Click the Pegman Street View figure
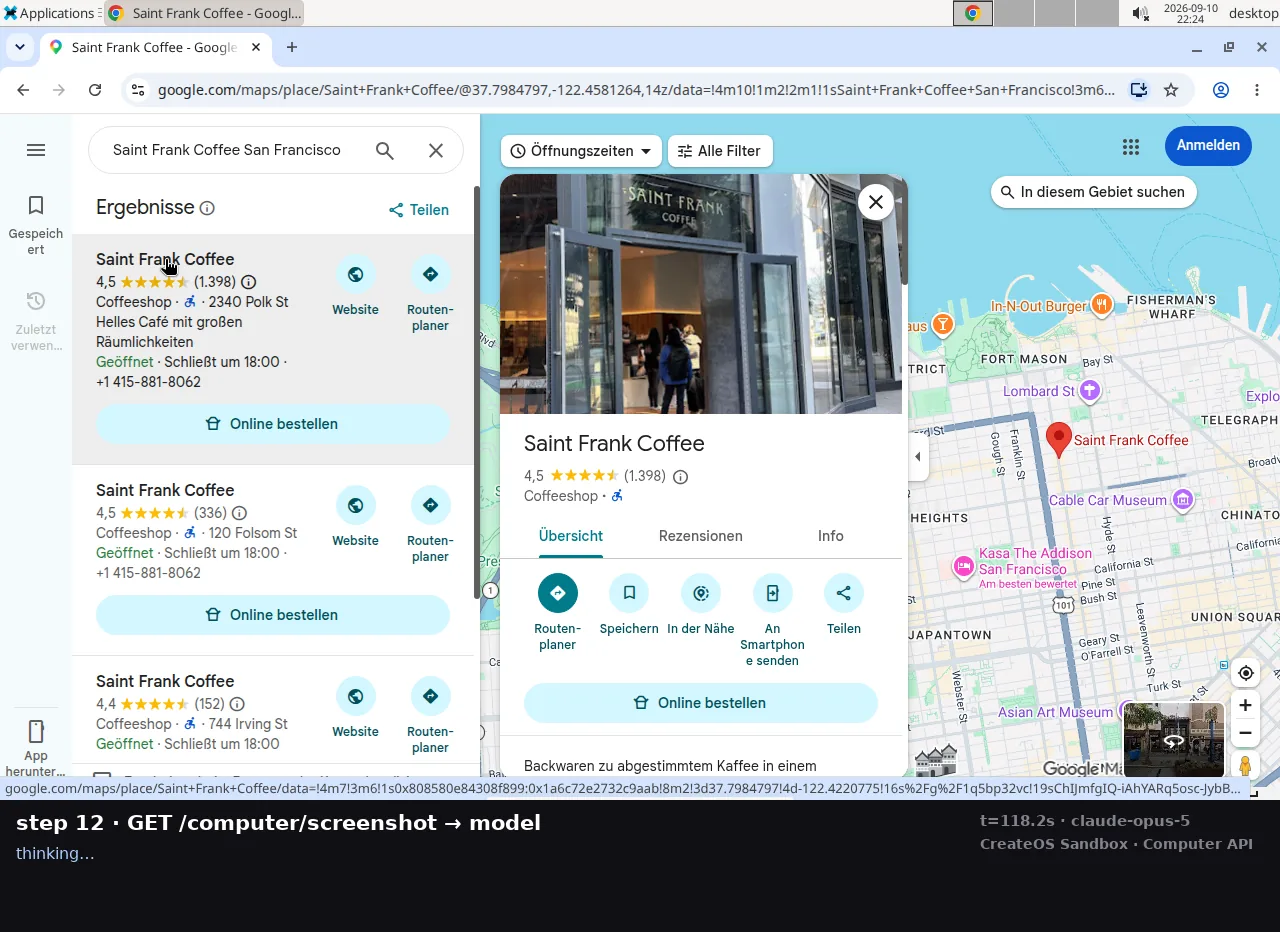Image resolution: width=1280 pixels, height=932 pixels. 1245,766
